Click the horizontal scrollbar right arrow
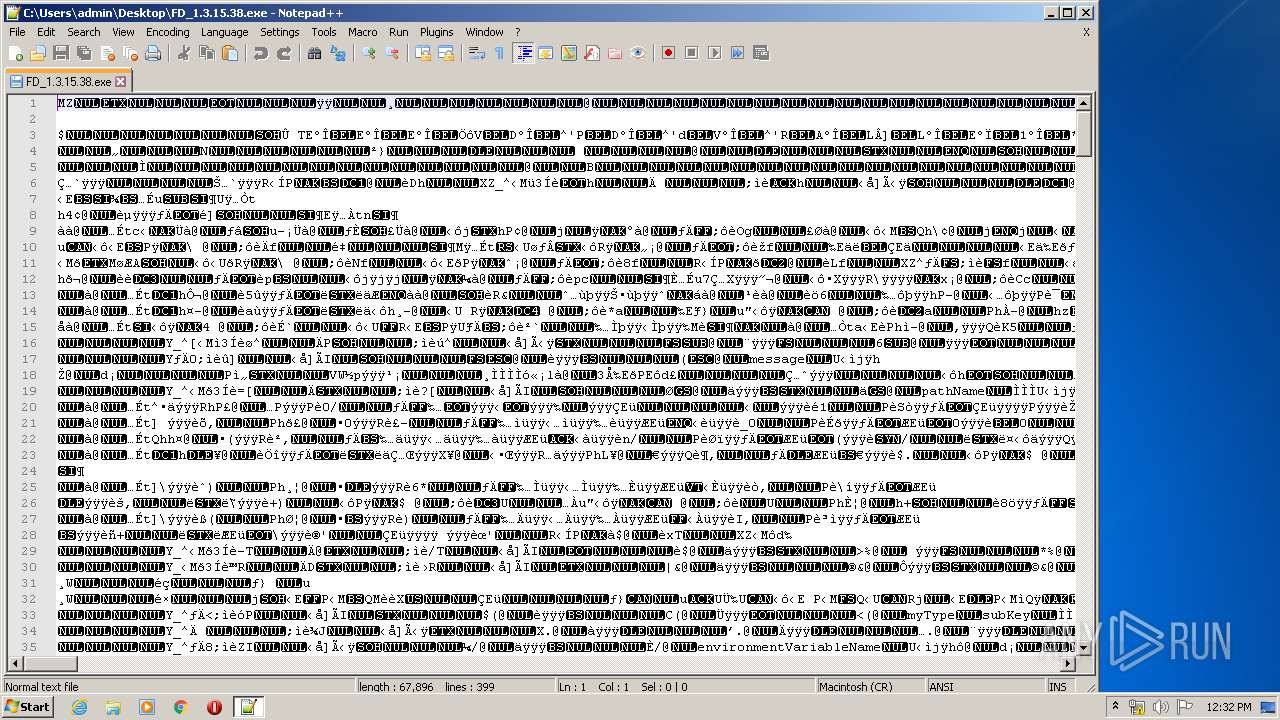 point(1068,664)
